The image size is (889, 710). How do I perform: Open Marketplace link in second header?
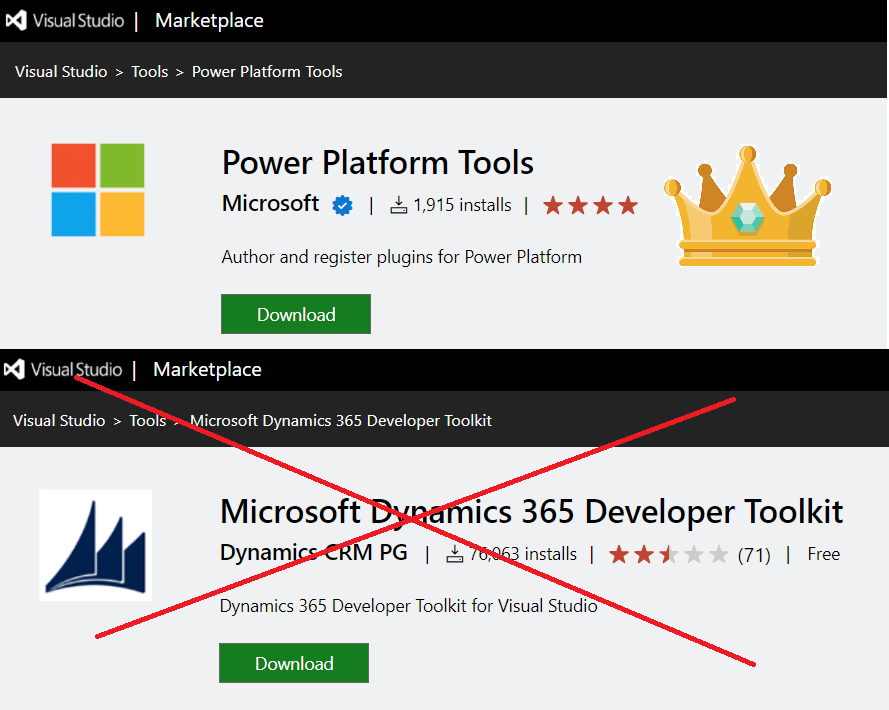pyautogui.click(x=208, y=370)
